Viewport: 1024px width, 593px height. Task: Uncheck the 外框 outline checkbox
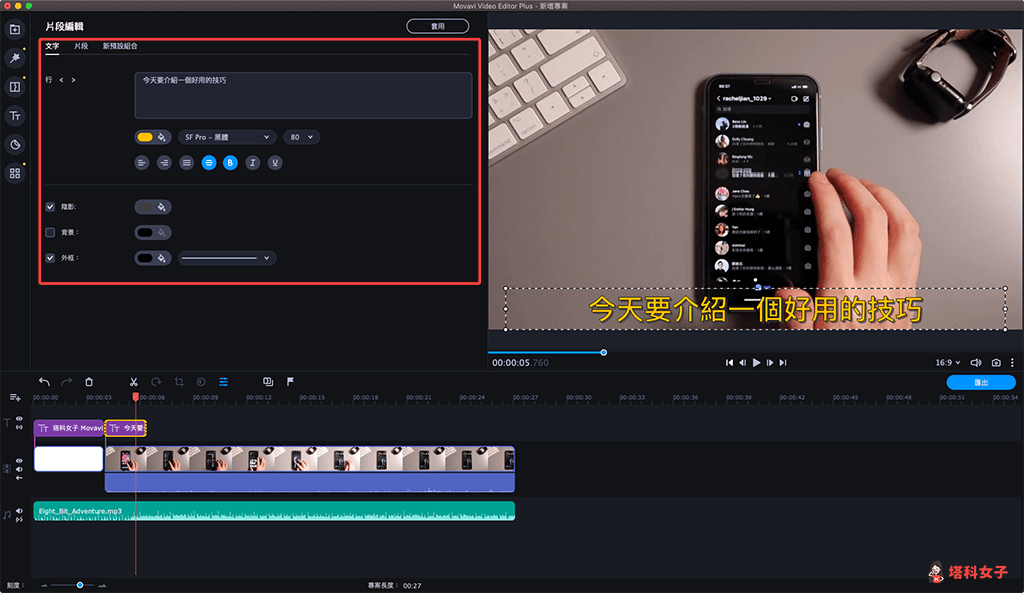click(x=50, y=257)
